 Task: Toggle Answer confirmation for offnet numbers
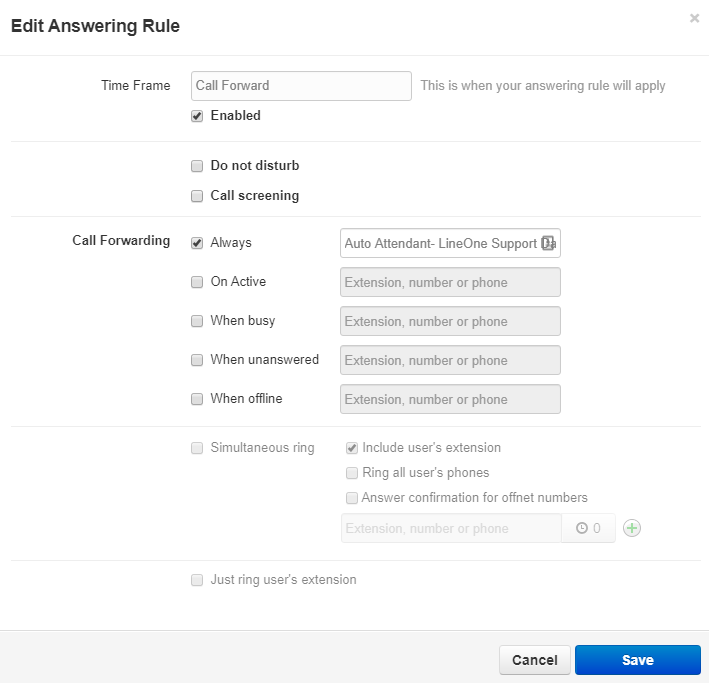click(352, 498)
